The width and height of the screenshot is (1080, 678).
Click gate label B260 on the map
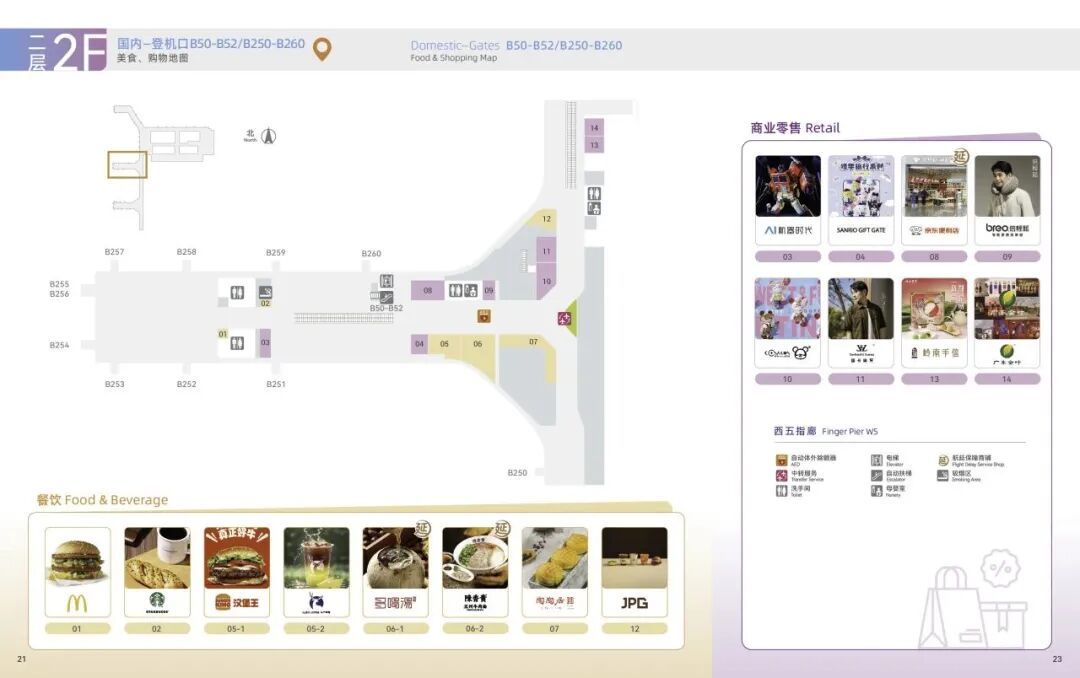pyautogui.click(x=371, y=254)
